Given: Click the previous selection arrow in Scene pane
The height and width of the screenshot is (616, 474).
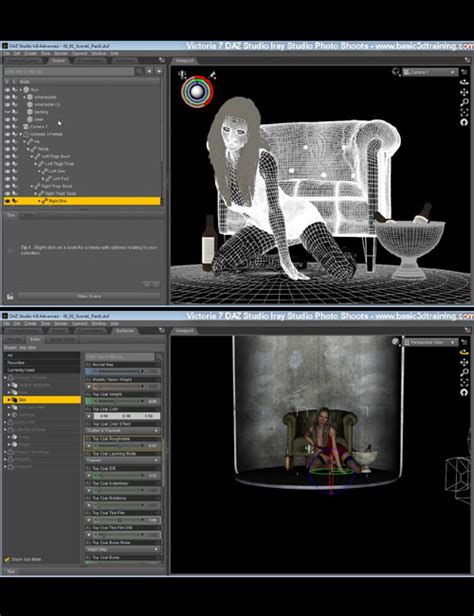Looking at the screenshot, I should click(149, 72).
